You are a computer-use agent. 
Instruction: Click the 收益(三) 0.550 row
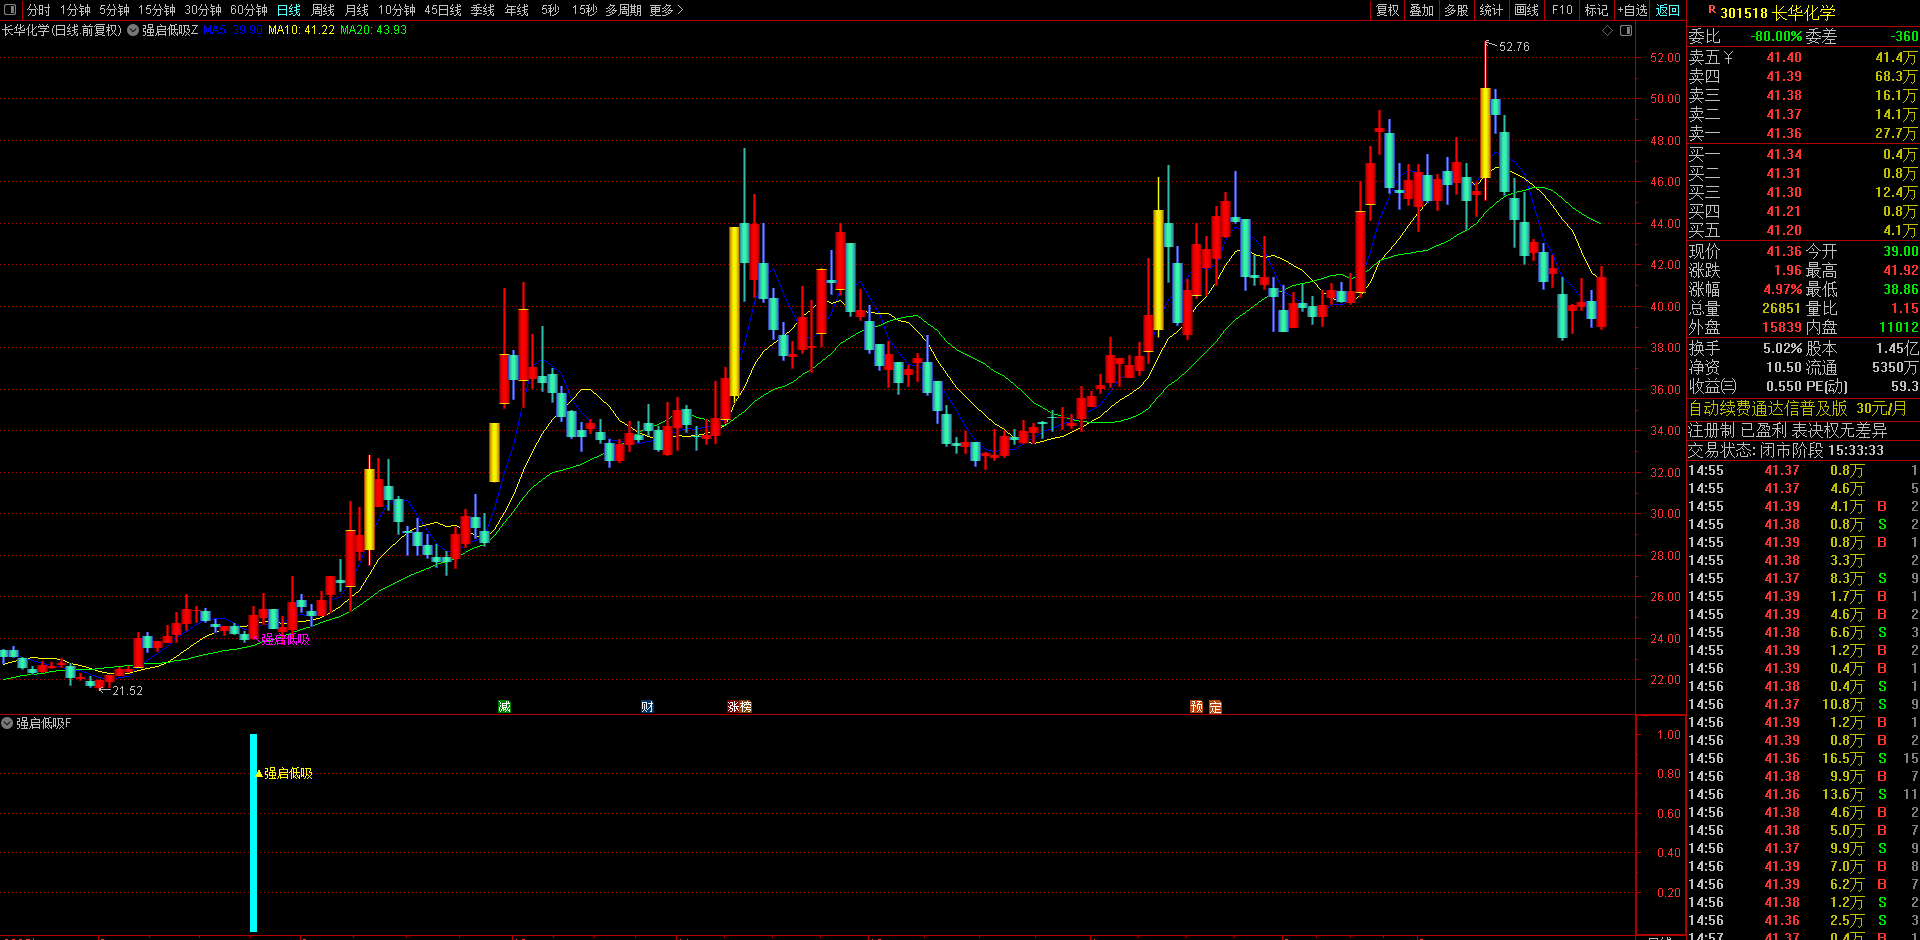click(1745, 386)
